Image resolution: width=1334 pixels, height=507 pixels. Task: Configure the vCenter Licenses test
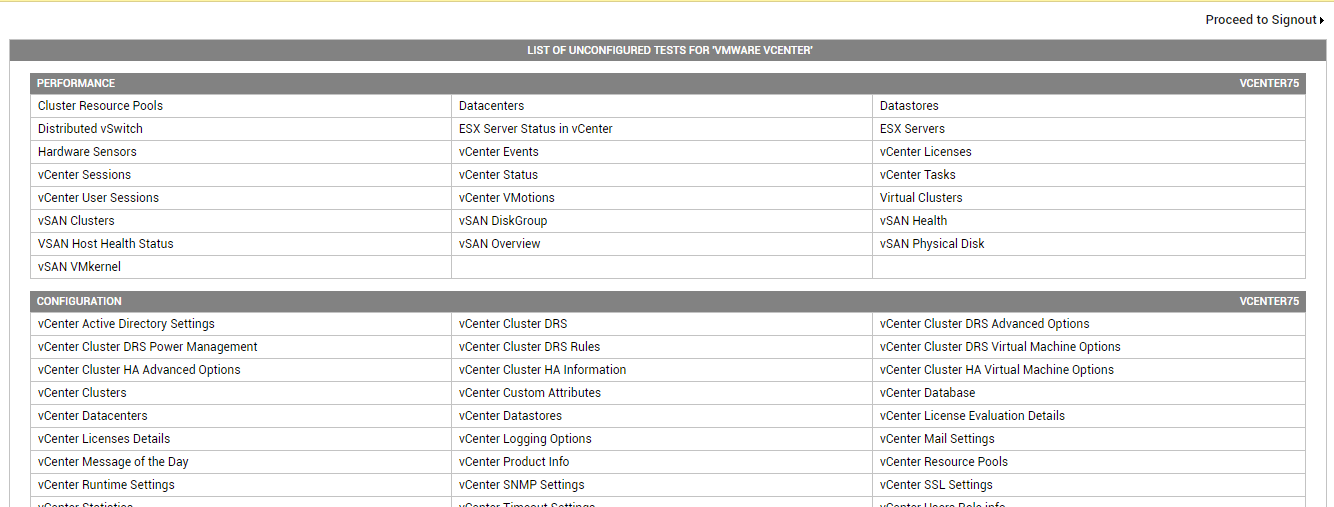[925, 152]
